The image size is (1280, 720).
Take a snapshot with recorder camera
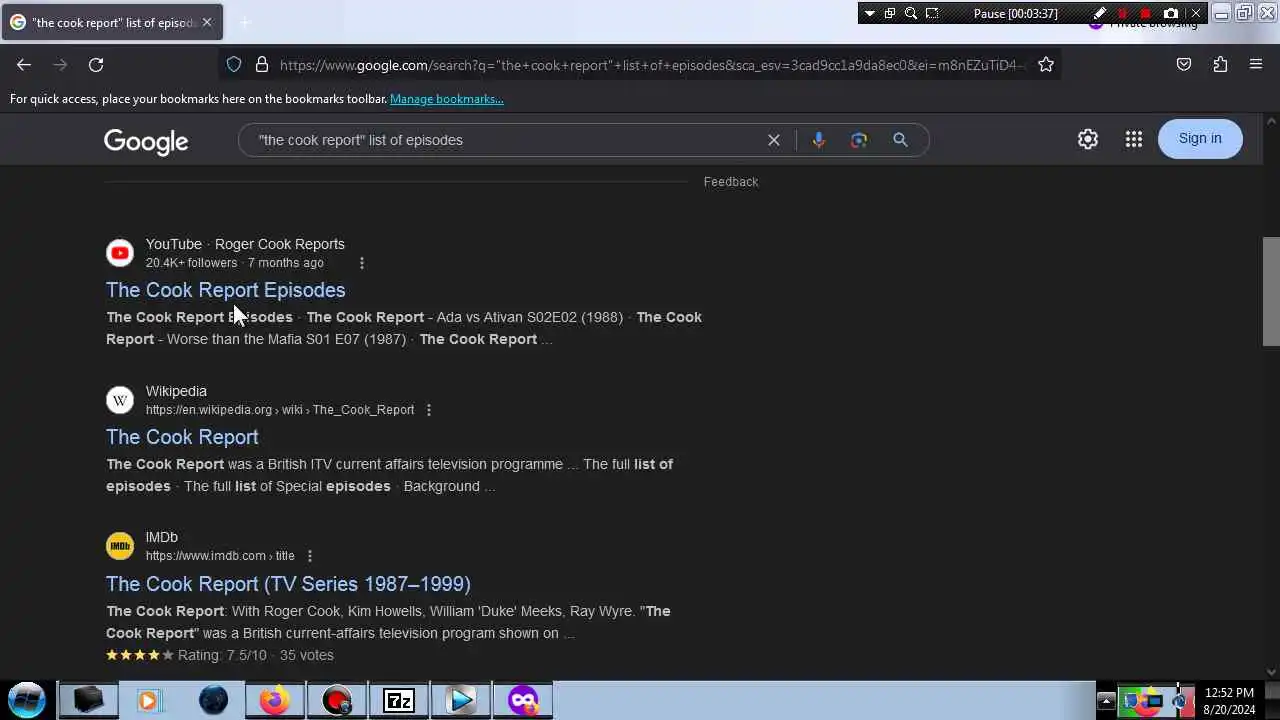click(x=1171, y=13)
